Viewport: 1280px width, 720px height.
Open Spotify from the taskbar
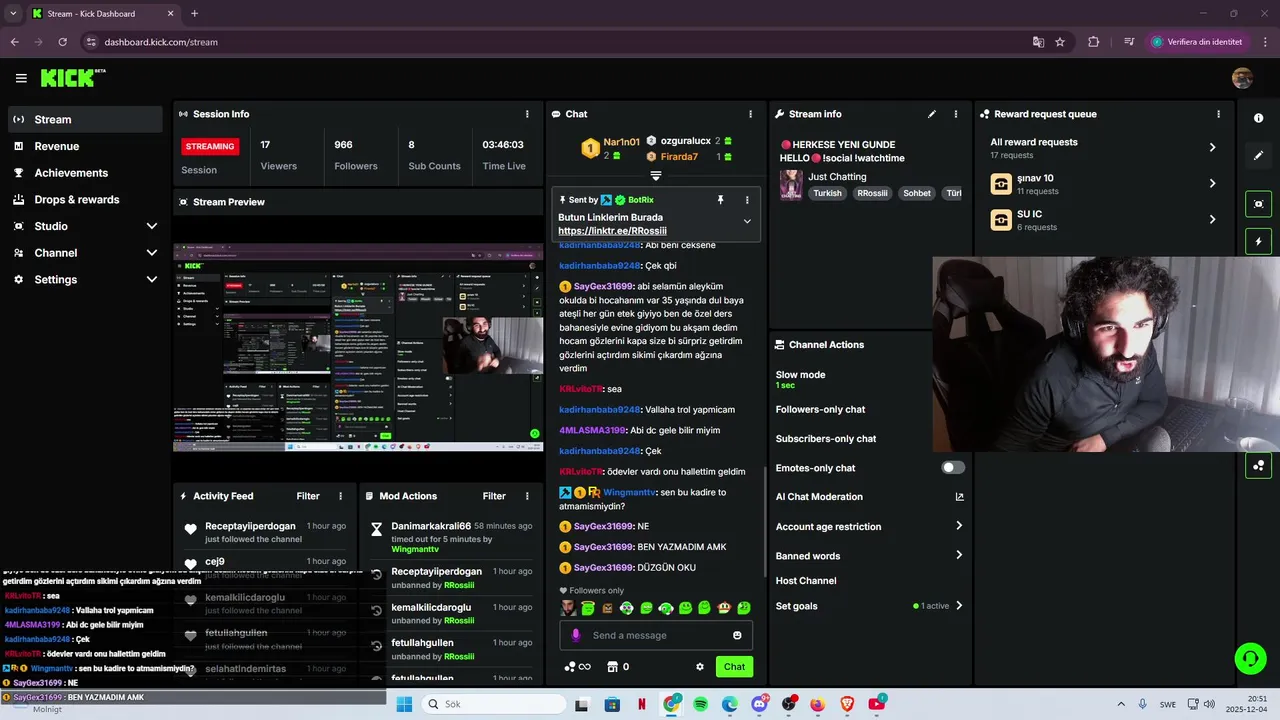point(701,704)
